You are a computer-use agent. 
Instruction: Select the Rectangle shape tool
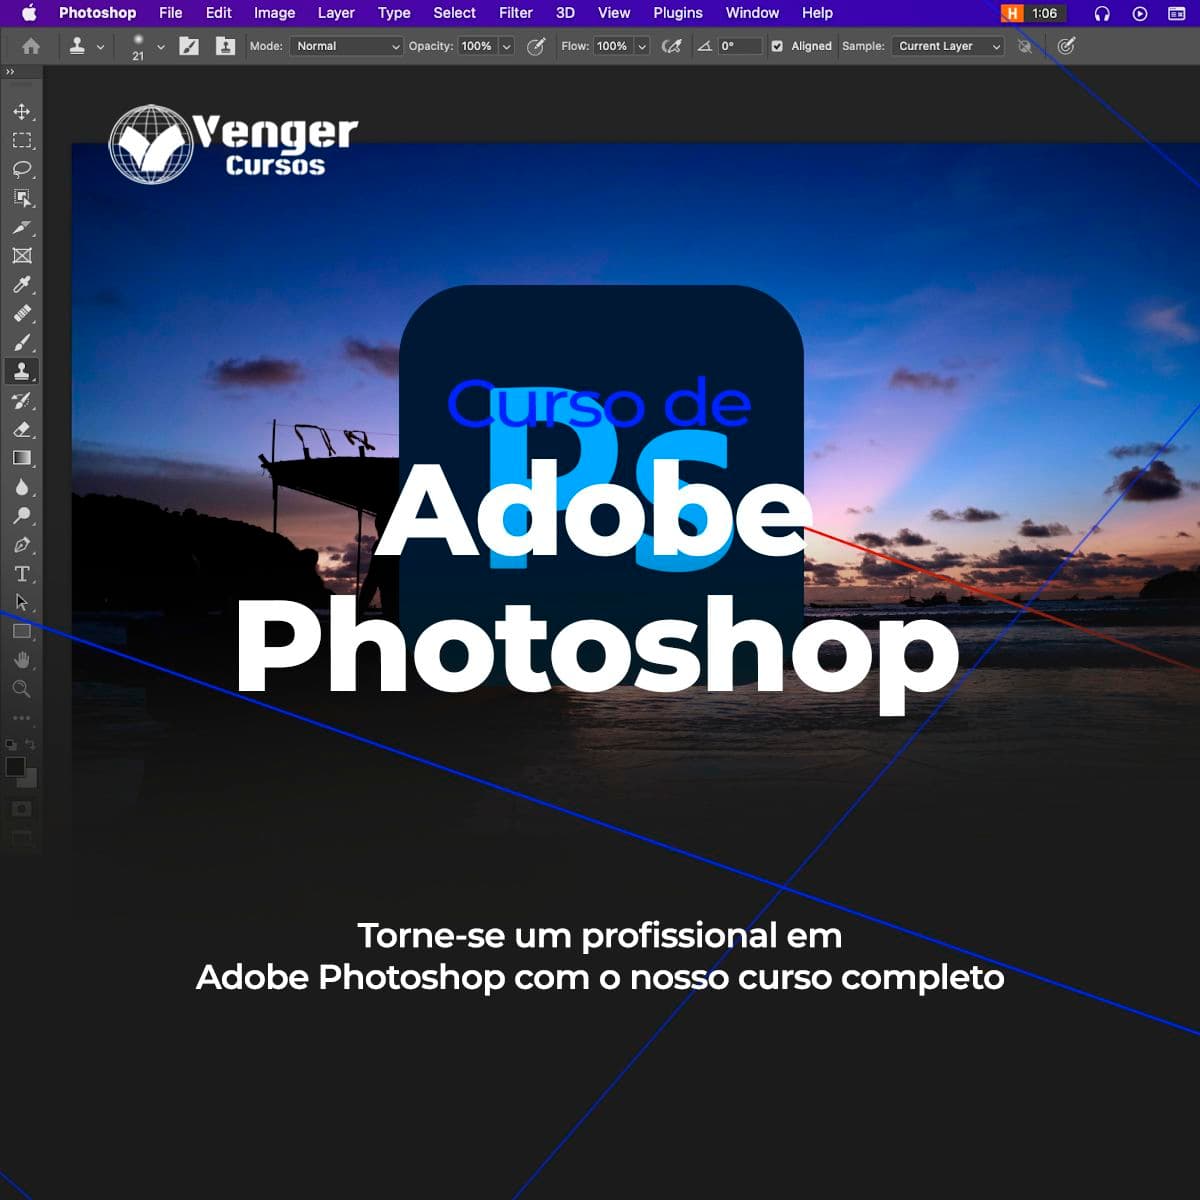(22, 632)
